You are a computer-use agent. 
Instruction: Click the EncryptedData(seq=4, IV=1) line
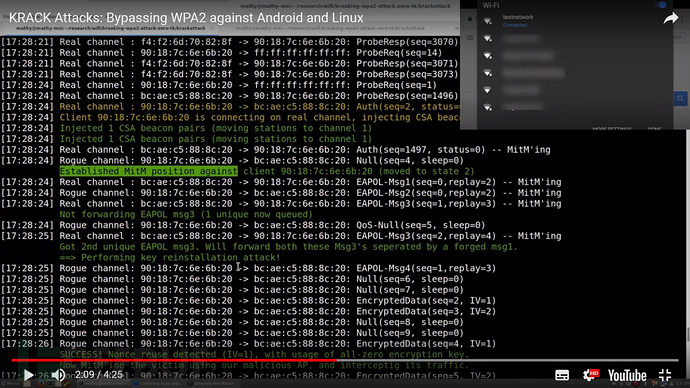(x=248, y=344)
